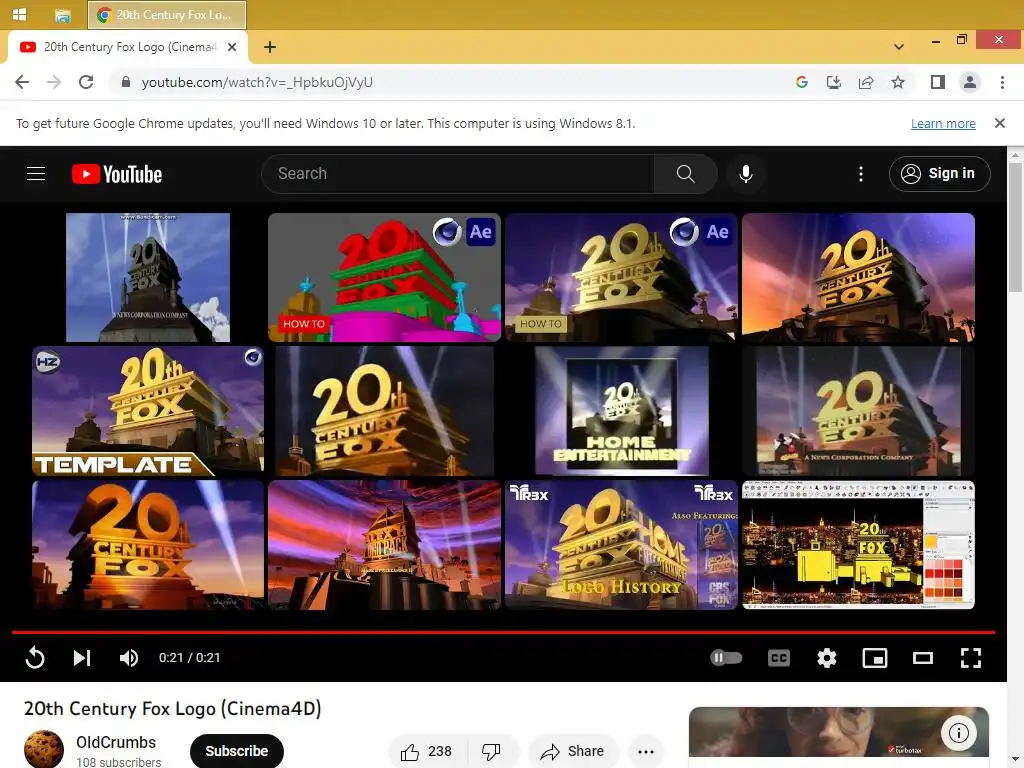Close the 20th Century Fox Logo tab
The image size is (1024, 768).
[232, 47]
